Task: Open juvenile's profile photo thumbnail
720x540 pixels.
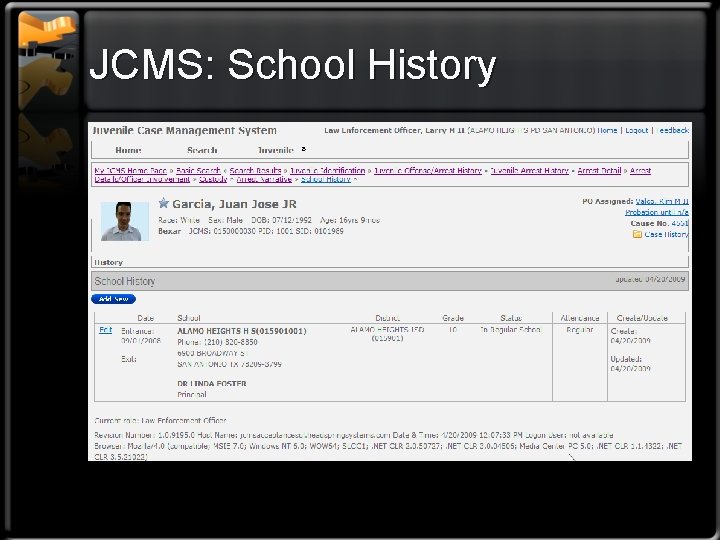Action: [x=124, y=221]
